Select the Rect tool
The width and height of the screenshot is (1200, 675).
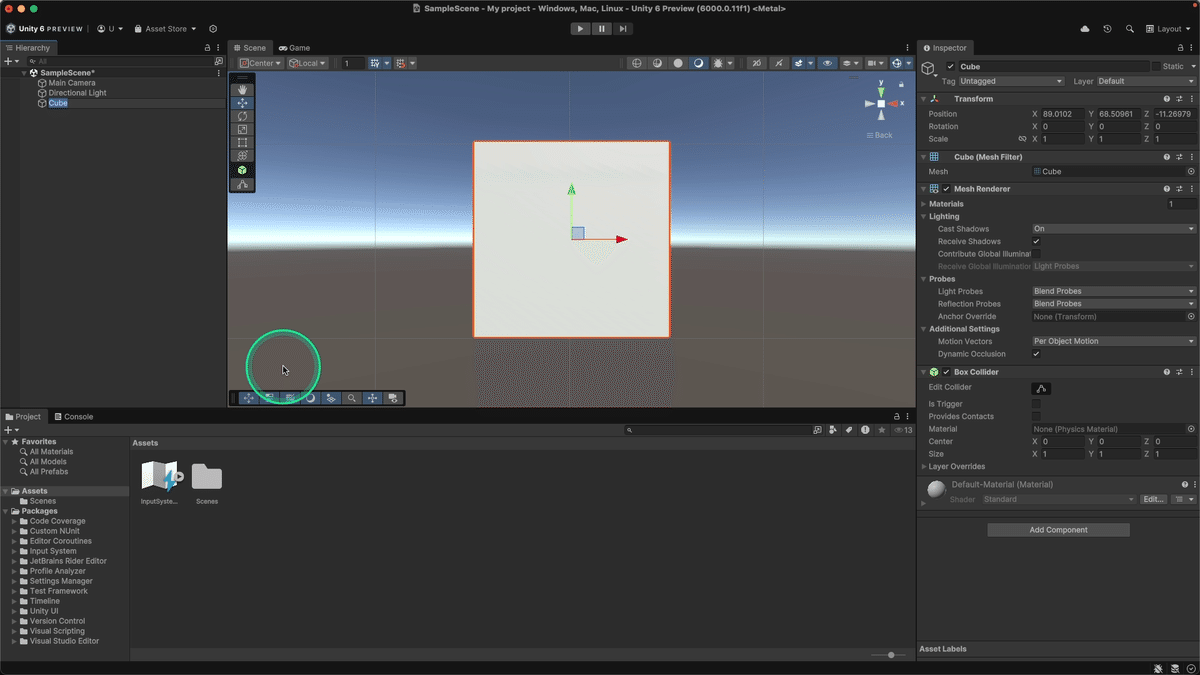point(243,143)
